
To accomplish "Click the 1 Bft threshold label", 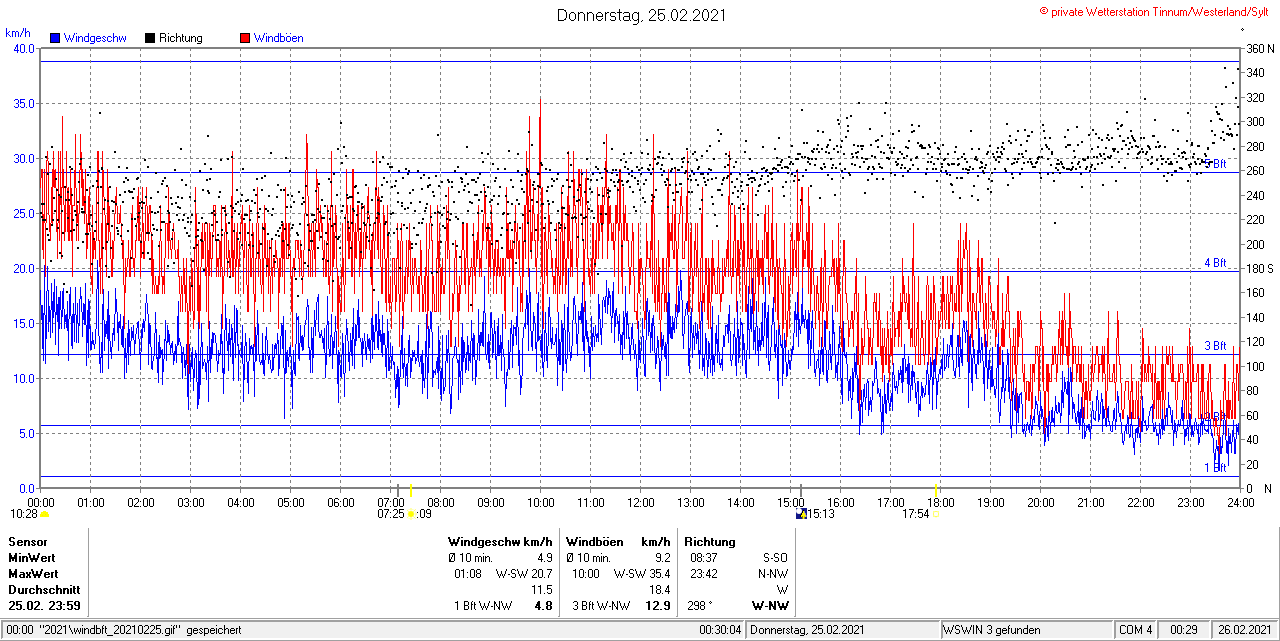I will point(1215,467).
